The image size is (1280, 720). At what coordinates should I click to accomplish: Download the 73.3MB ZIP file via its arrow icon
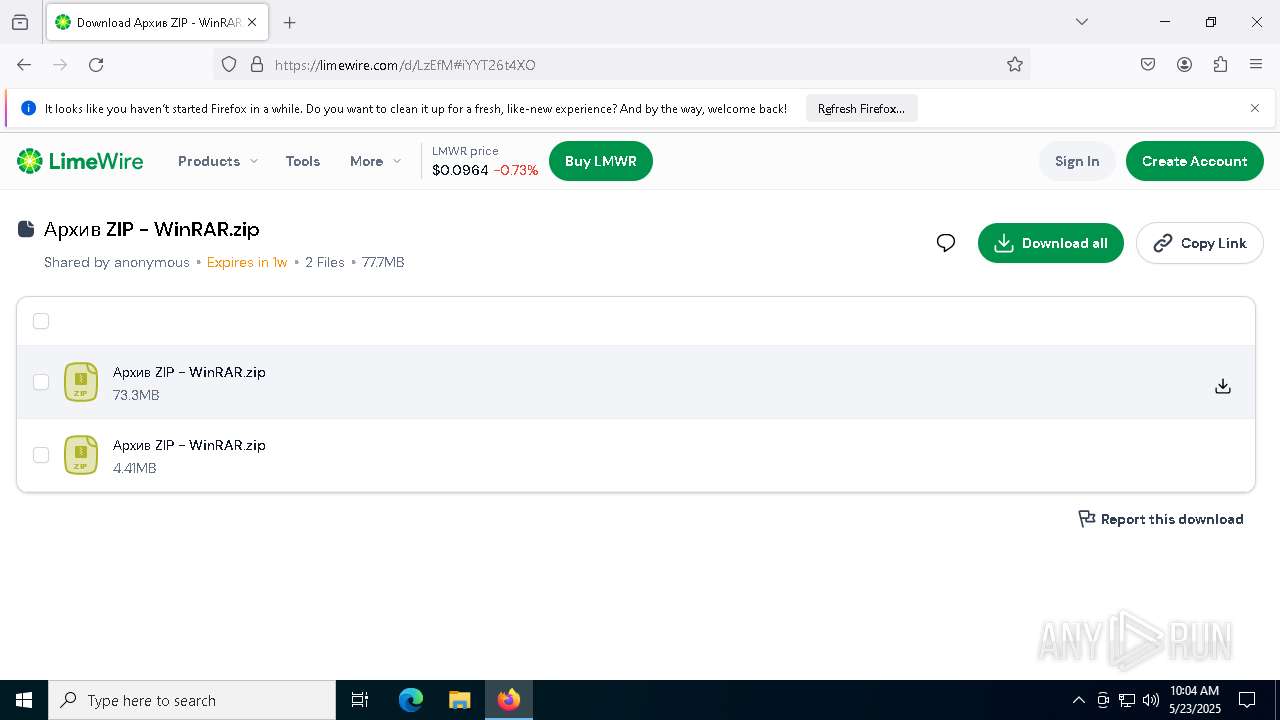click(1222, 386)
